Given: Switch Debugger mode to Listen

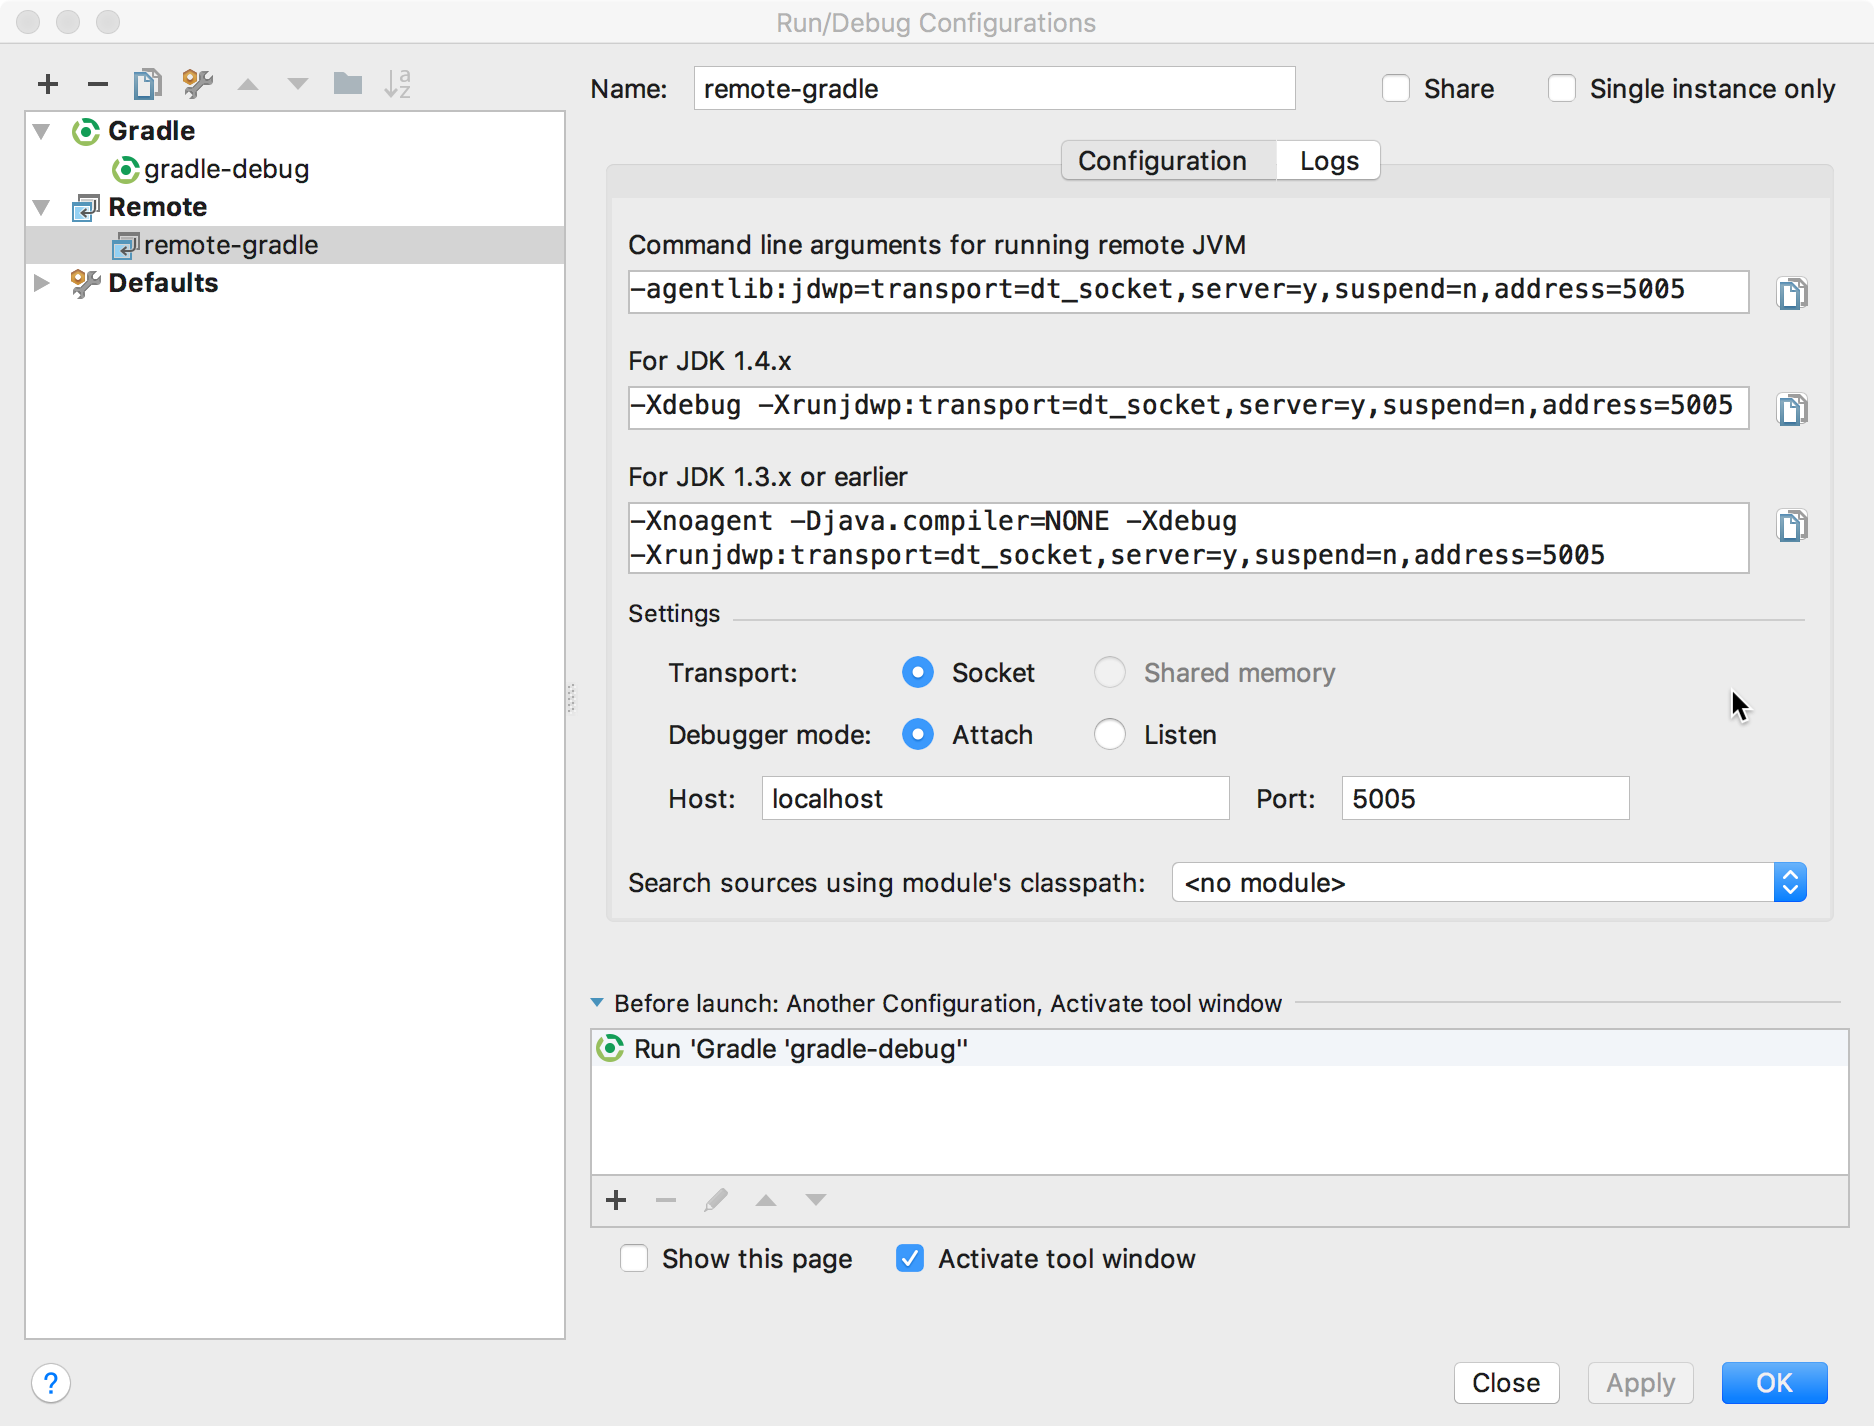Looking at the screenshot, I should tap(1110, 734).
